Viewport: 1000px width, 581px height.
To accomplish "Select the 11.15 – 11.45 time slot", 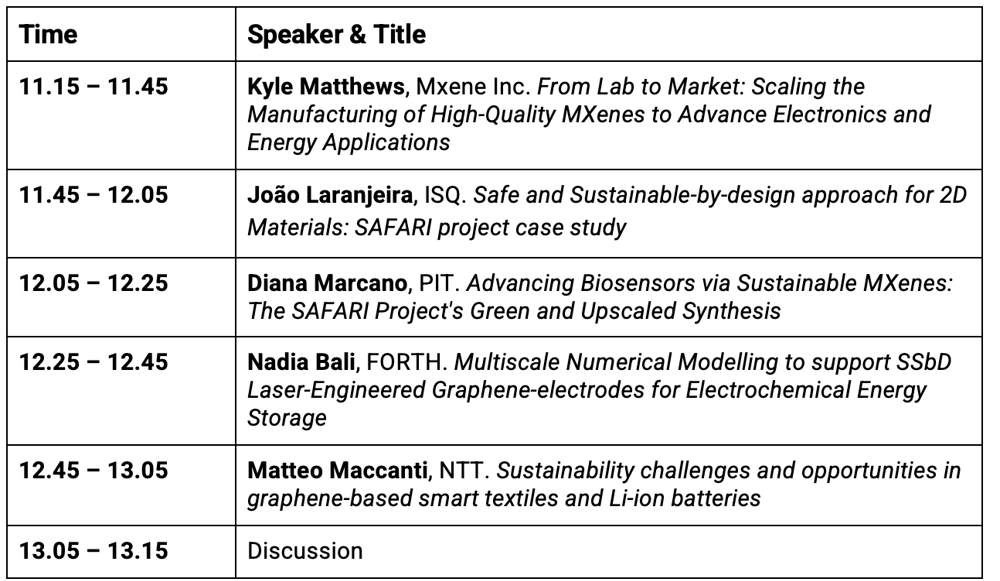I will (94, 86).
